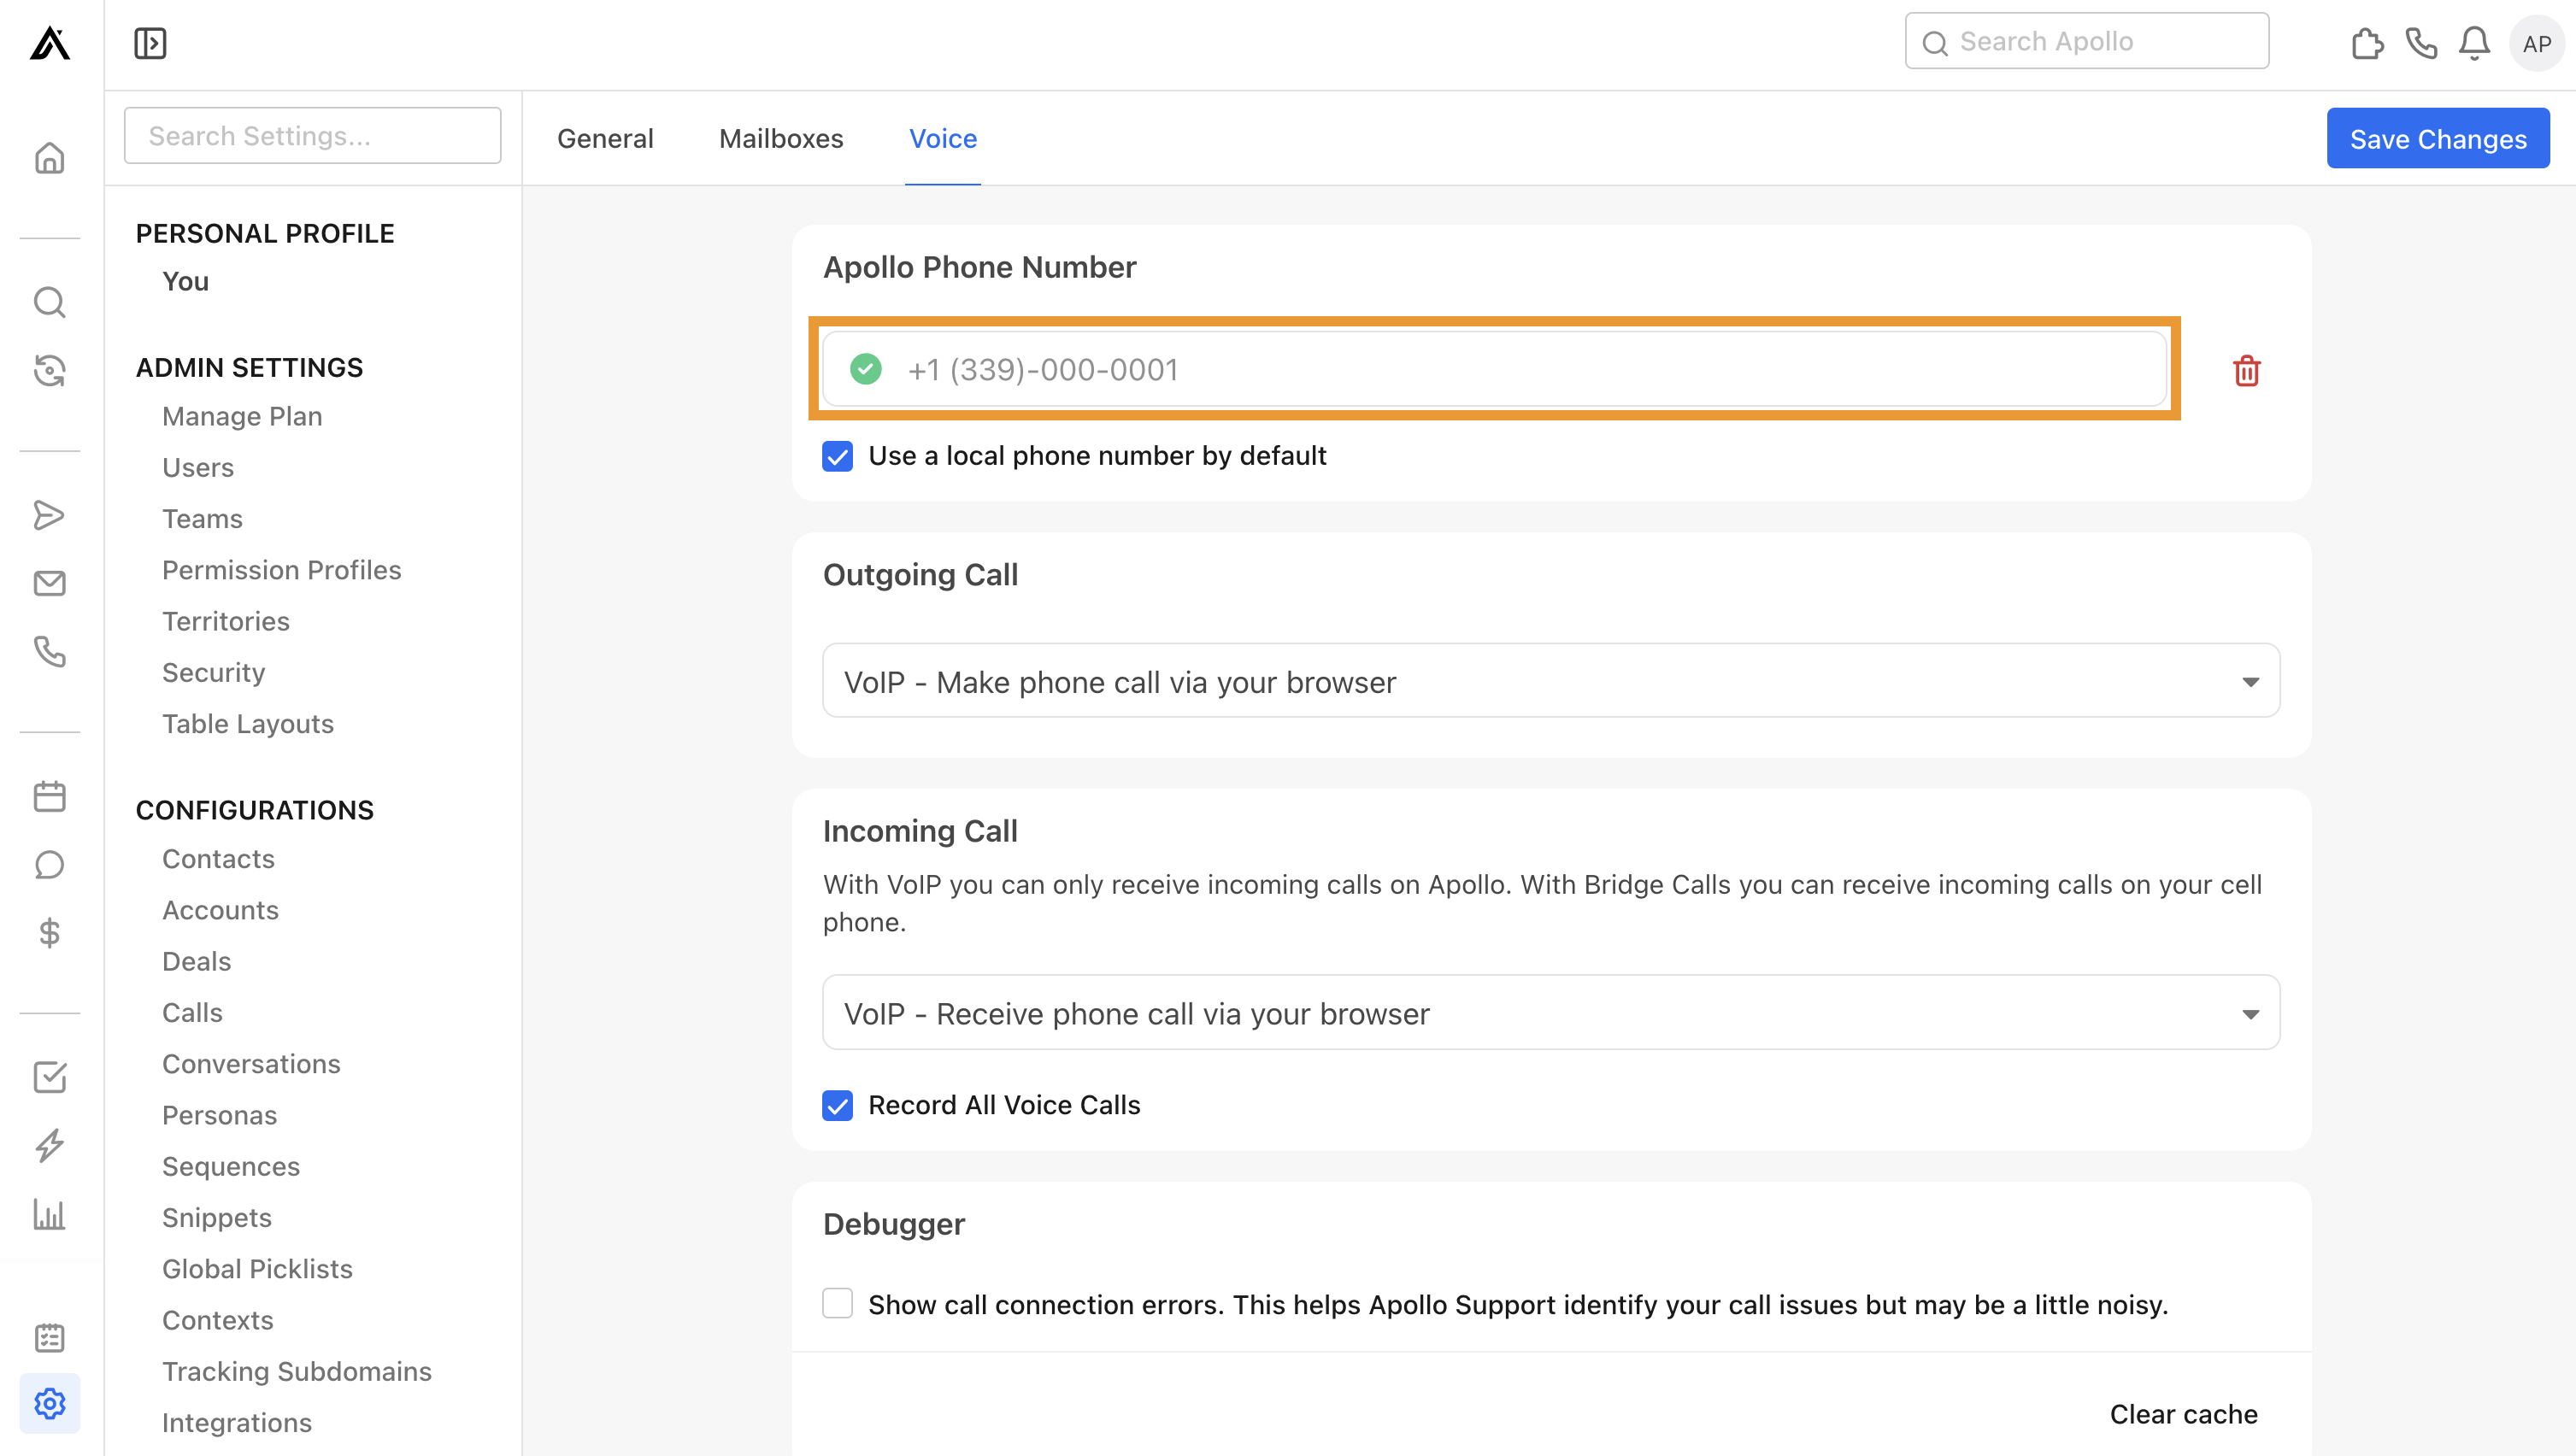Open the Home icon in the sidebar

49,158
